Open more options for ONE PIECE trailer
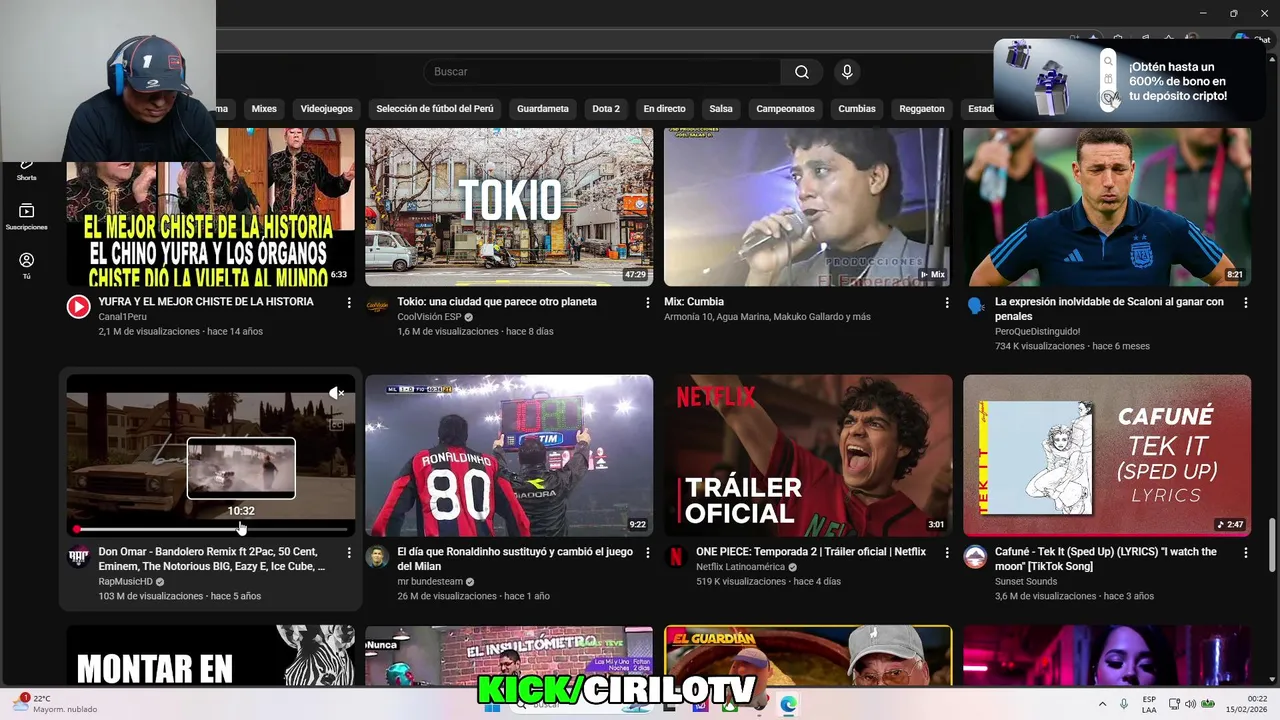 pyautogui.click(x=947, y=552)
